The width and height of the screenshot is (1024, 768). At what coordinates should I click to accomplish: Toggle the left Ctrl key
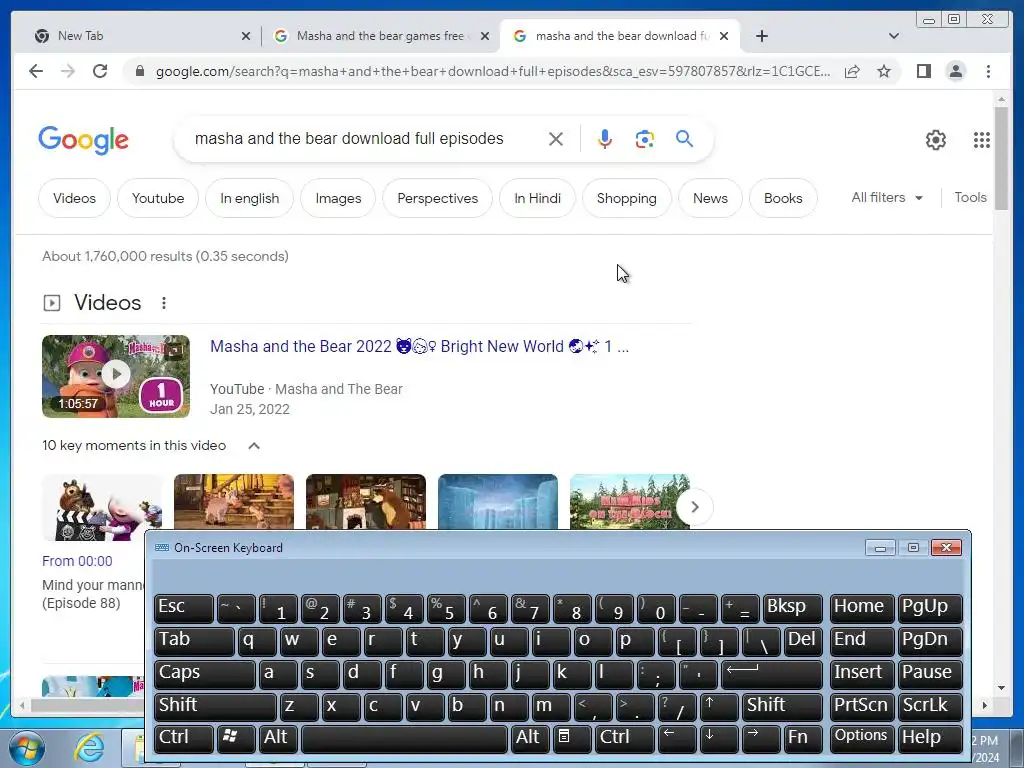coord(184,737)
